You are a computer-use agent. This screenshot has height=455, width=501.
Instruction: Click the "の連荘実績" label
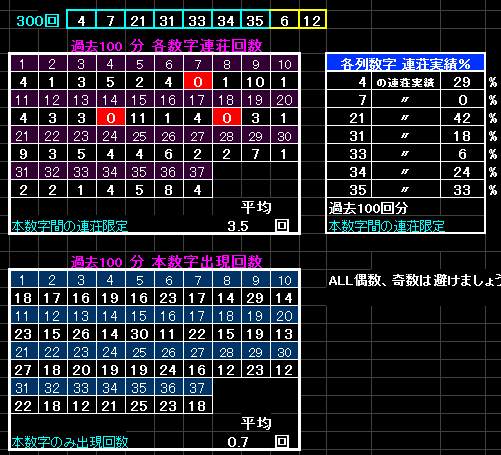point(405,82)
